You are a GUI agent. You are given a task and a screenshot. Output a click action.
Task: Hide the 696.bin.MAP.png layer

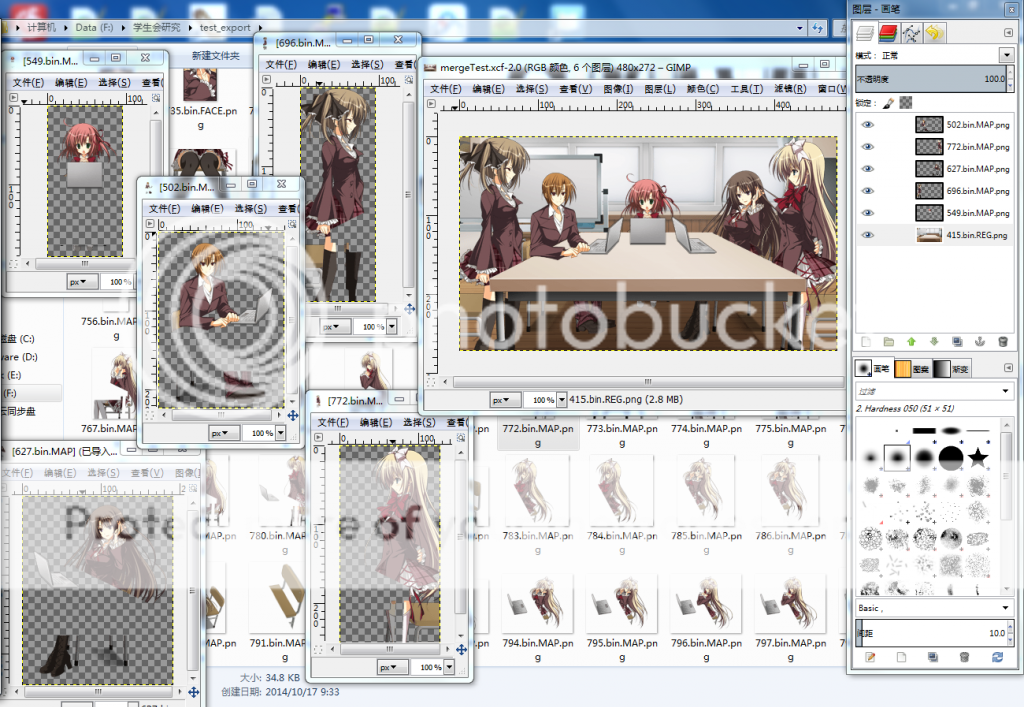tap(867, 191)
